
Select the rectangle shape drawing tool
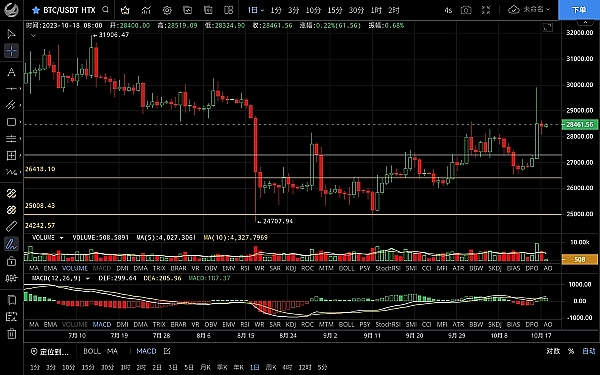point(11,122)
